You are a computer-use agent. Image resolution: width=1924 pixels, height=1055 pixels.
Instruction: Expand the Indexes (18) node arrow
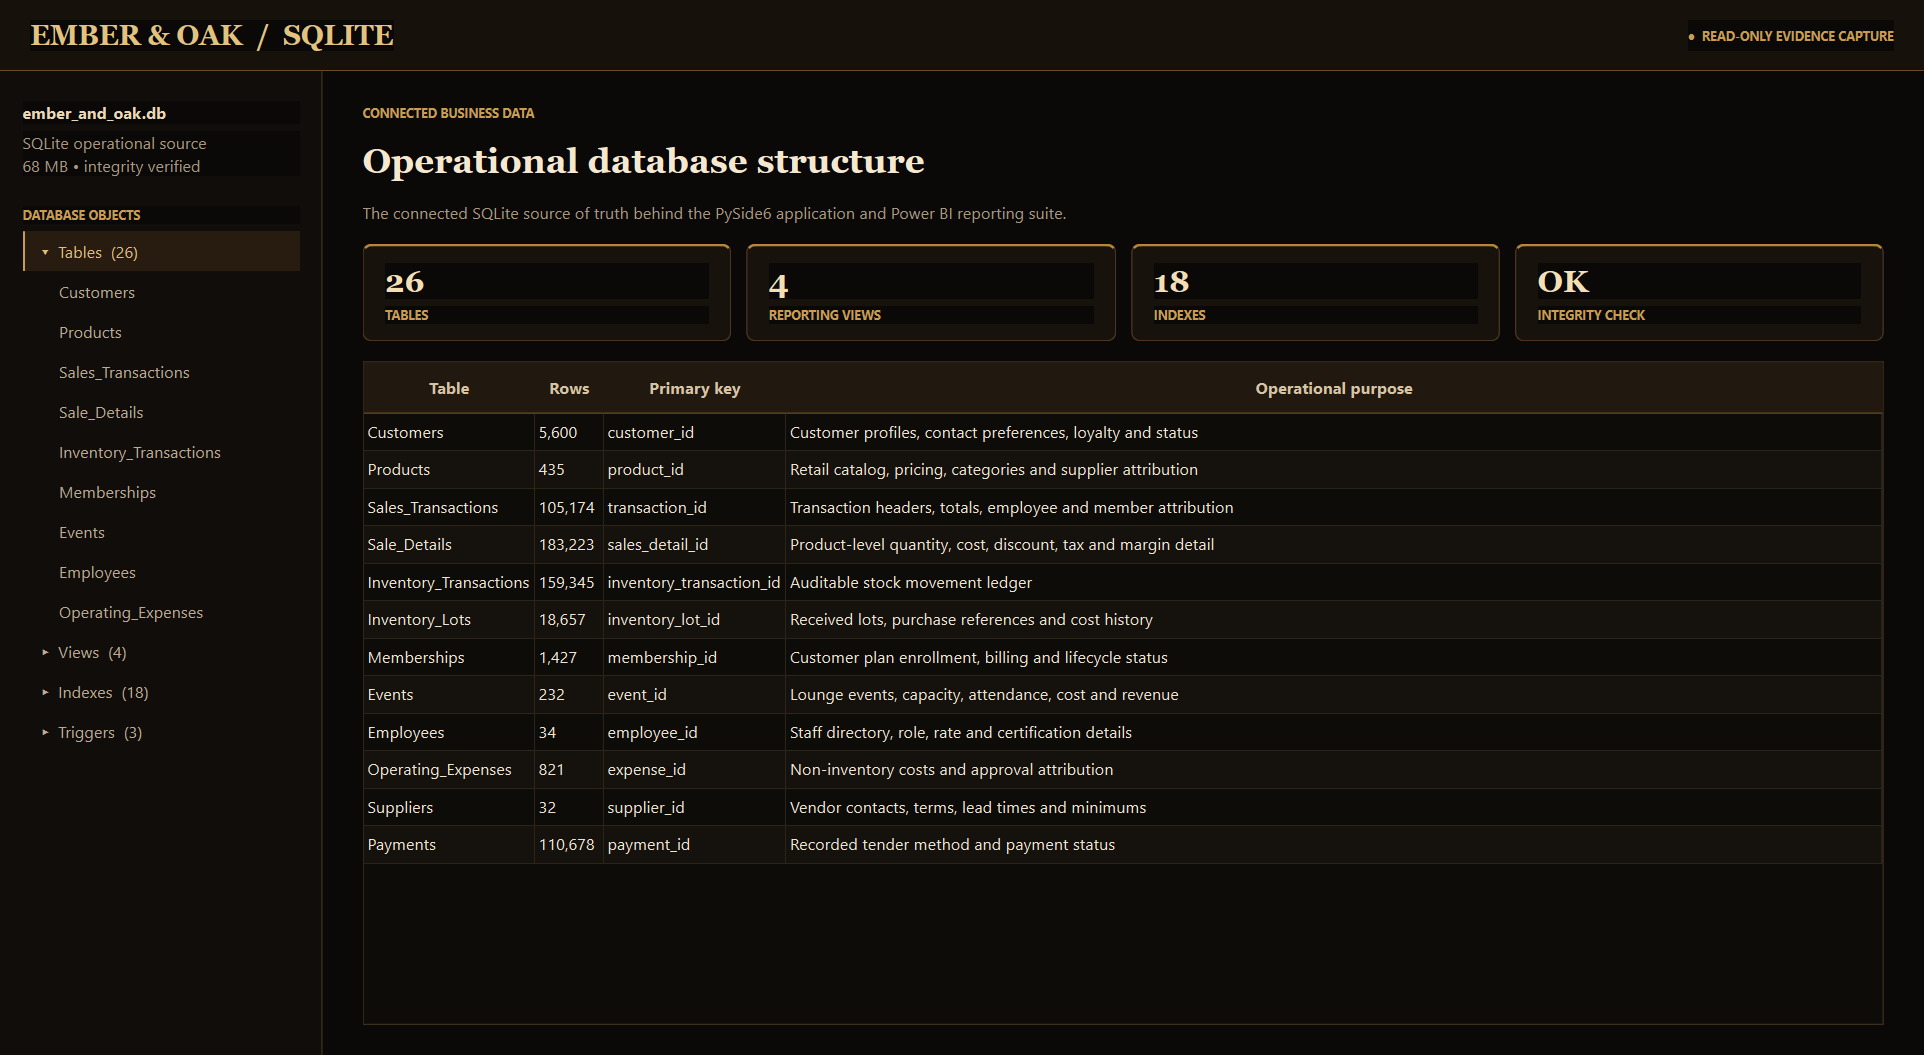click(x=45, y=692)
